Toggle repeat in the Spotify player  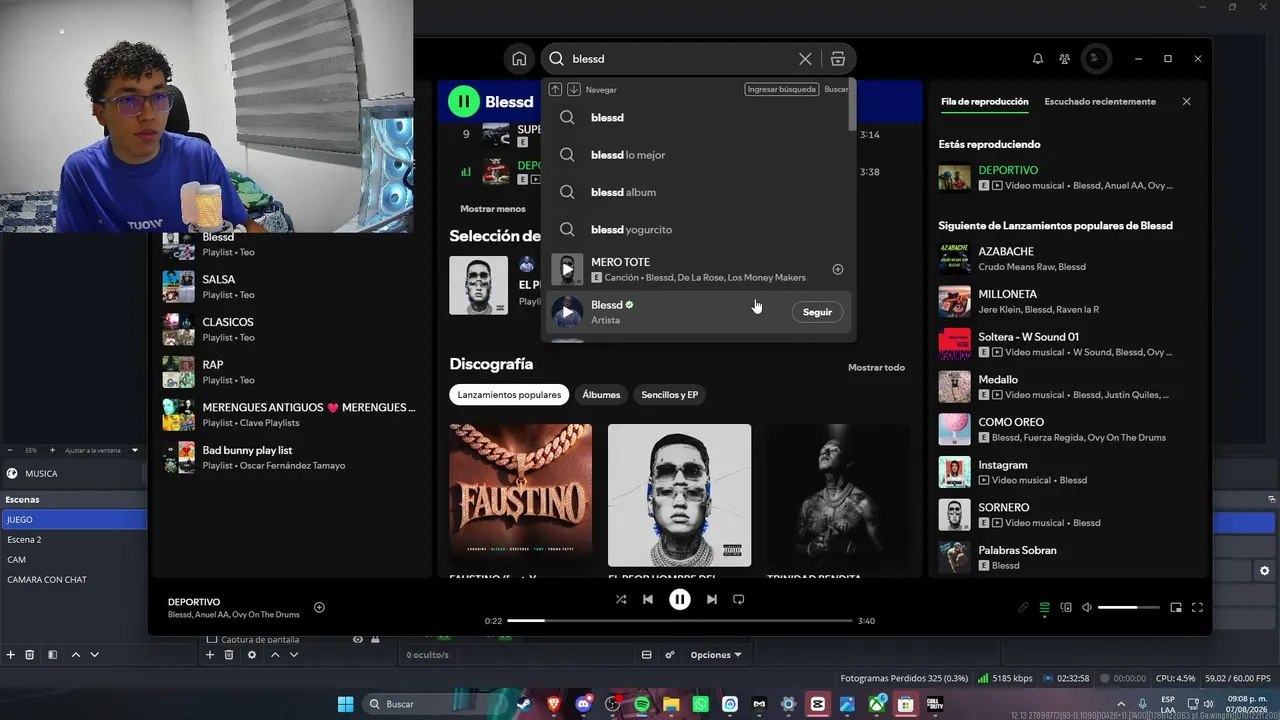click(739, 599)
